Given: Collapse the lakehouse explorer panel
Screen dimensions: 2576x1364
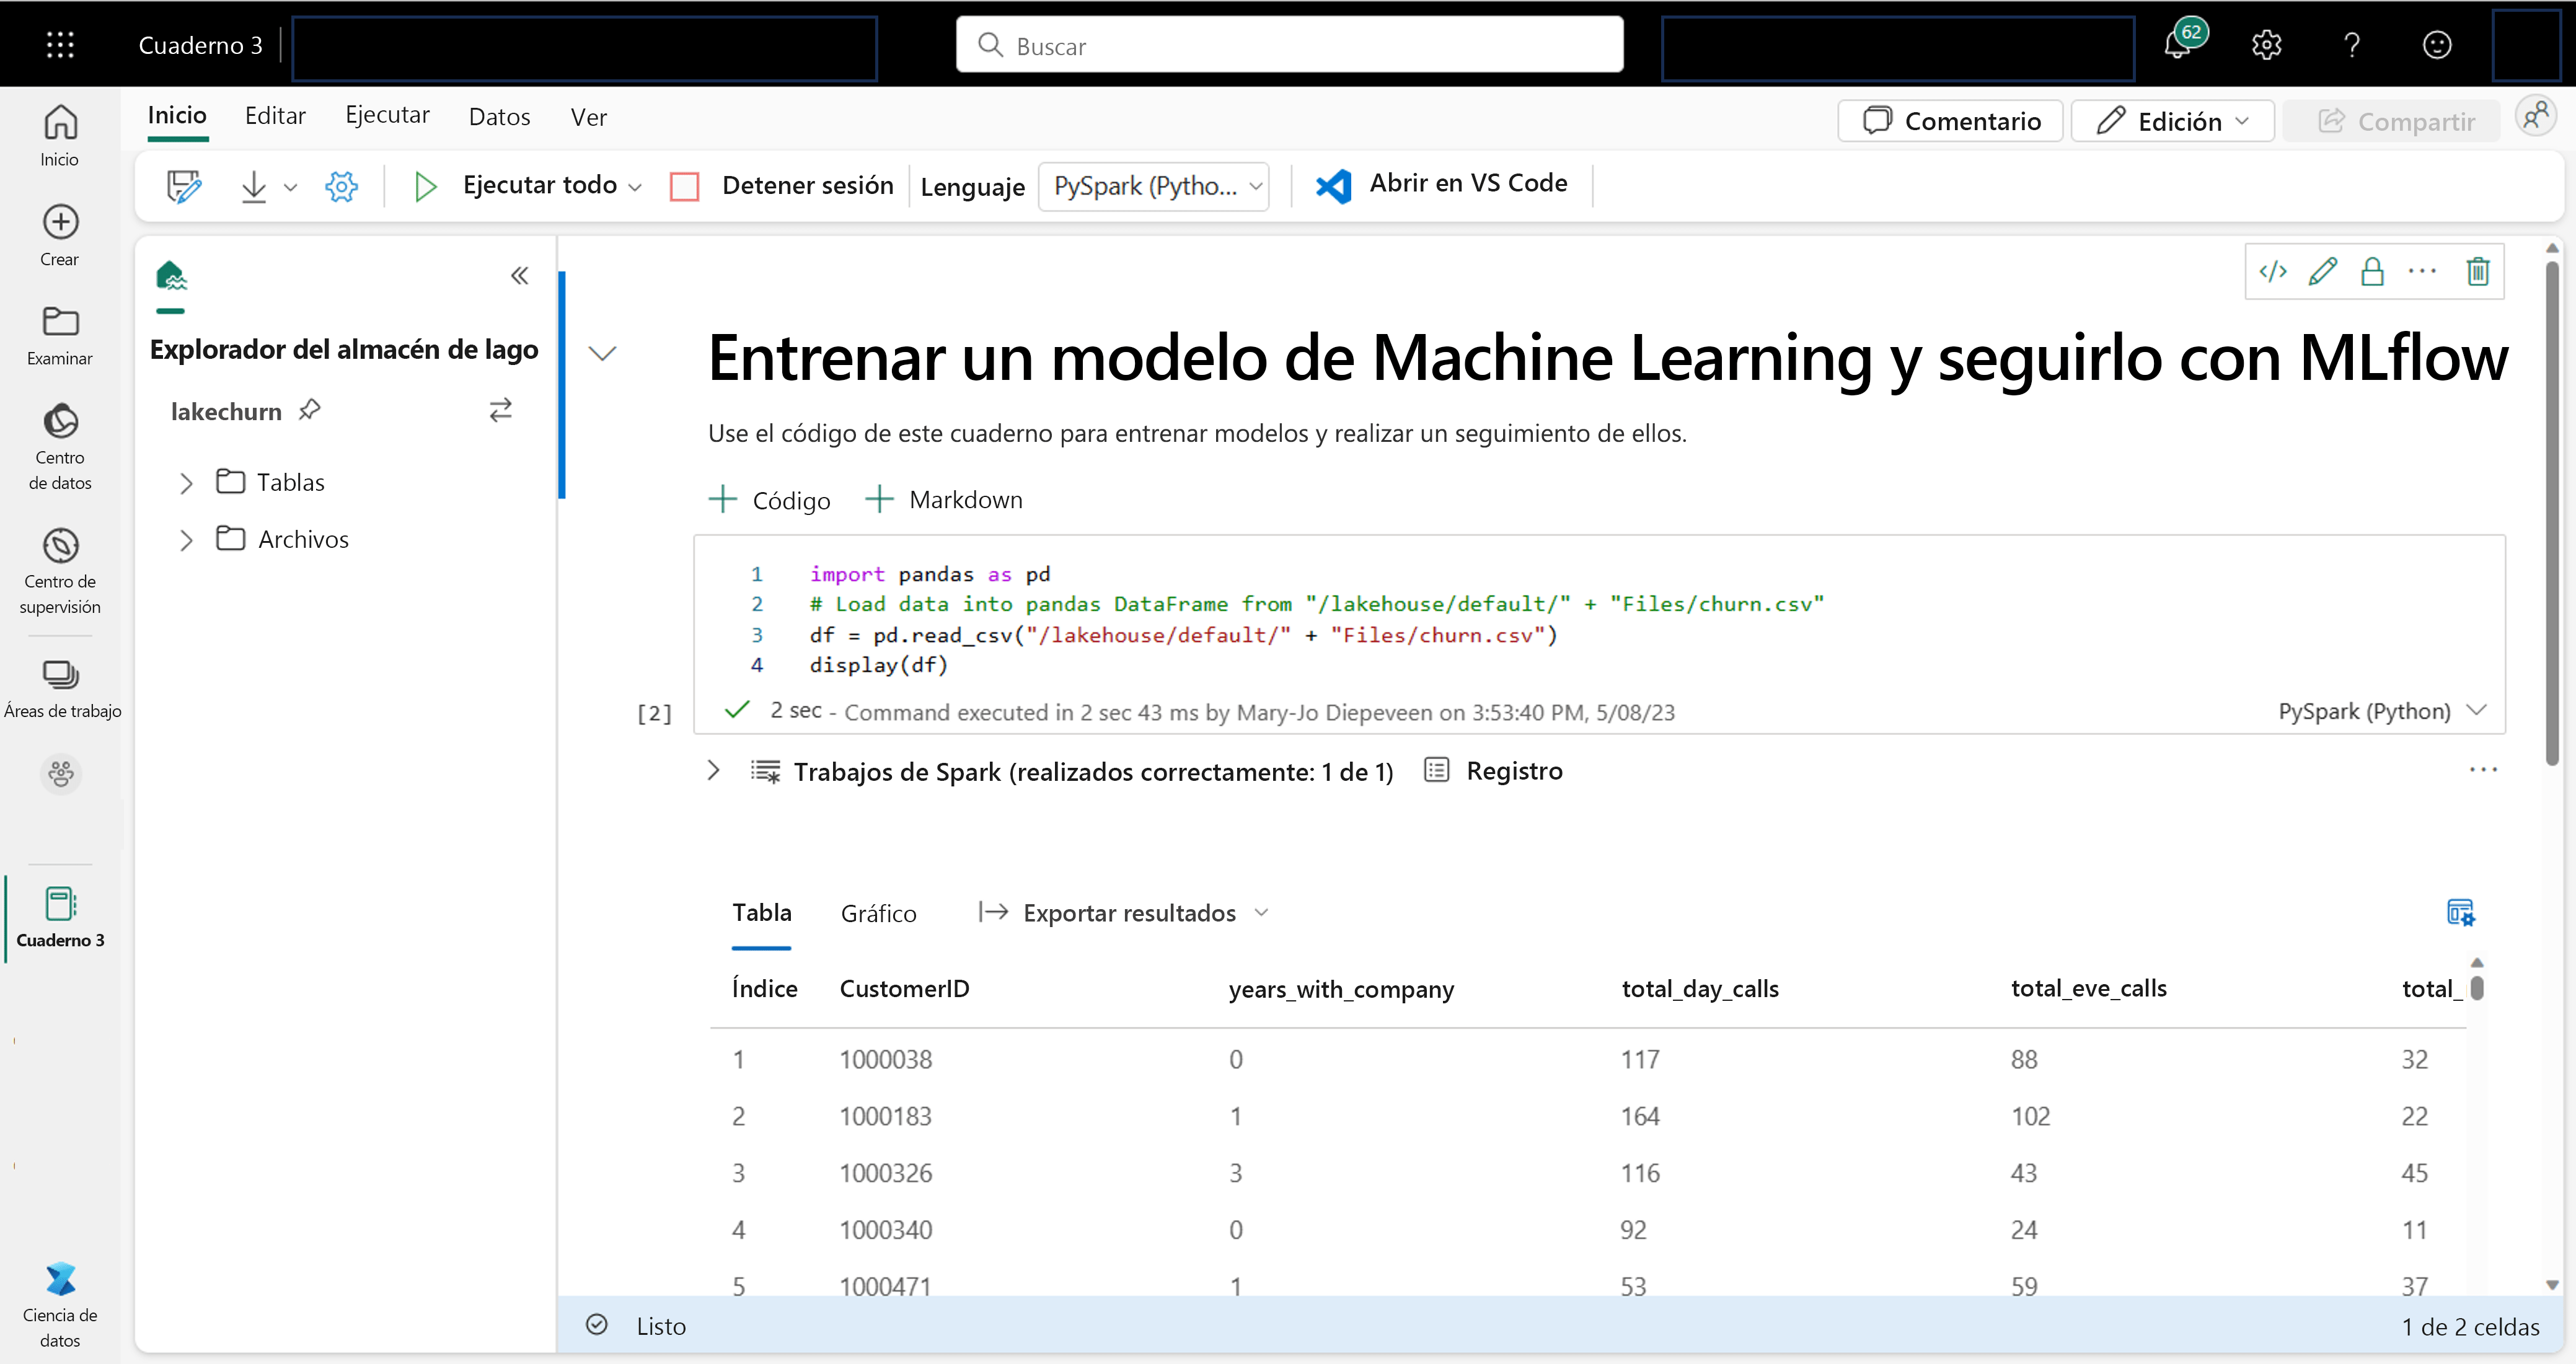Looking at the screenshot, I should coord(519,275).
